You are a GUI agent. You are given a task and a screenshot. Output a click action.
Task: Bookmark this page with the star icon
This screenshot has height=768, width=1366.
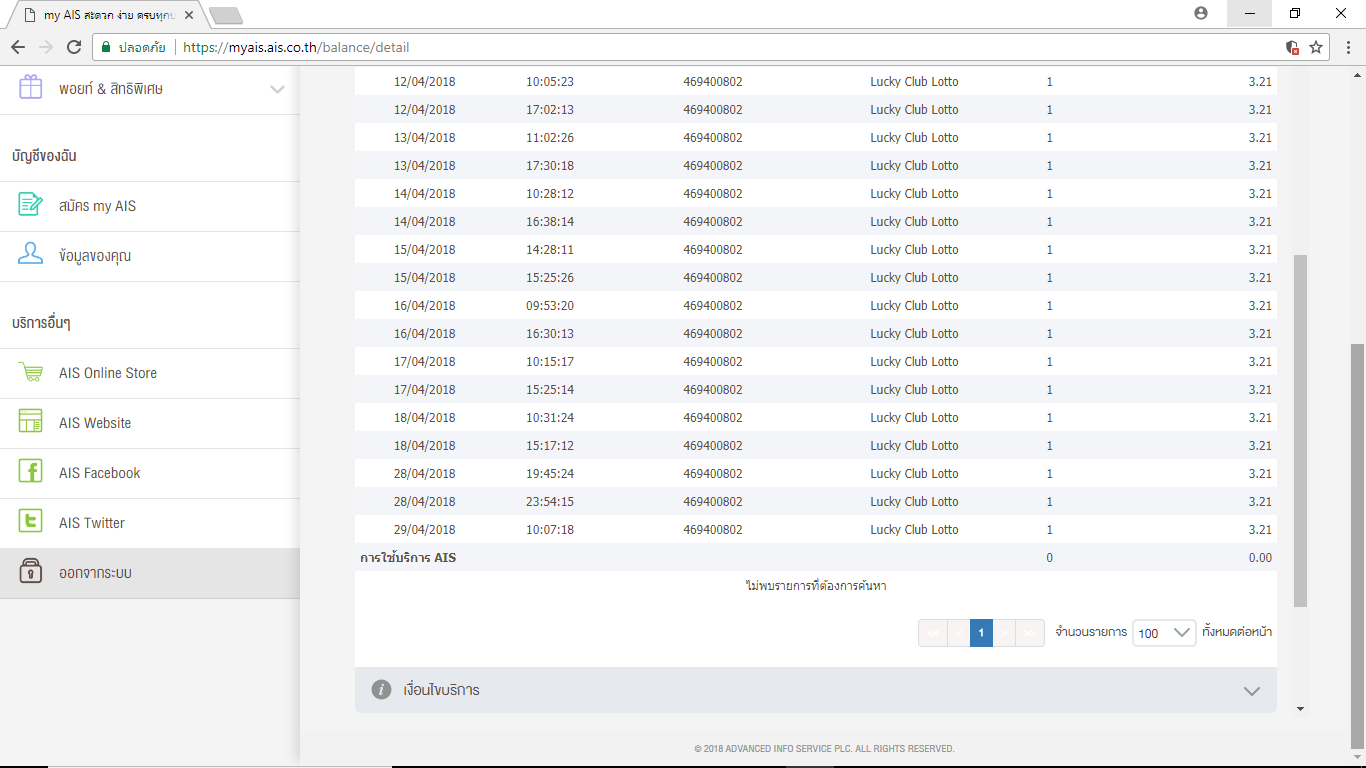(1316, 47)
